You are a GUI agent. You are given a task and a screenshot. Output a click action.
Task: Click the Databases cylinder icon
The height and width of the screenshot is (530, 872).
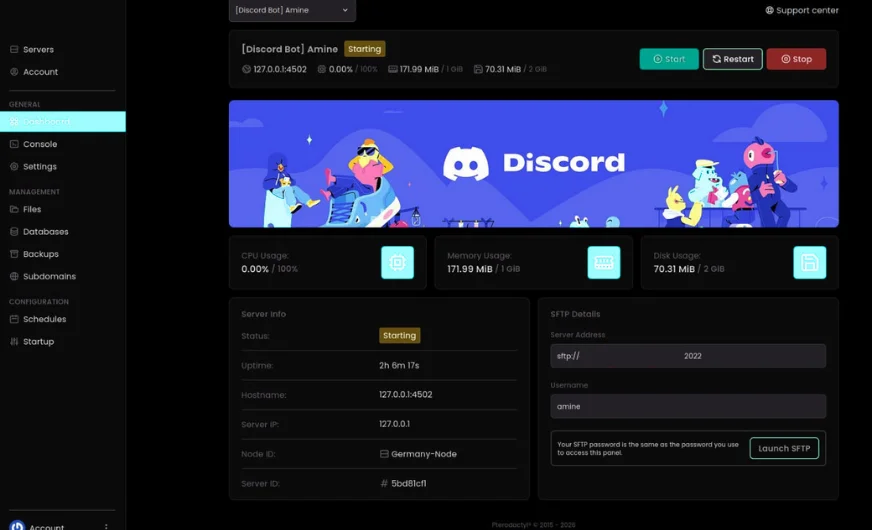tap(14, 231)
